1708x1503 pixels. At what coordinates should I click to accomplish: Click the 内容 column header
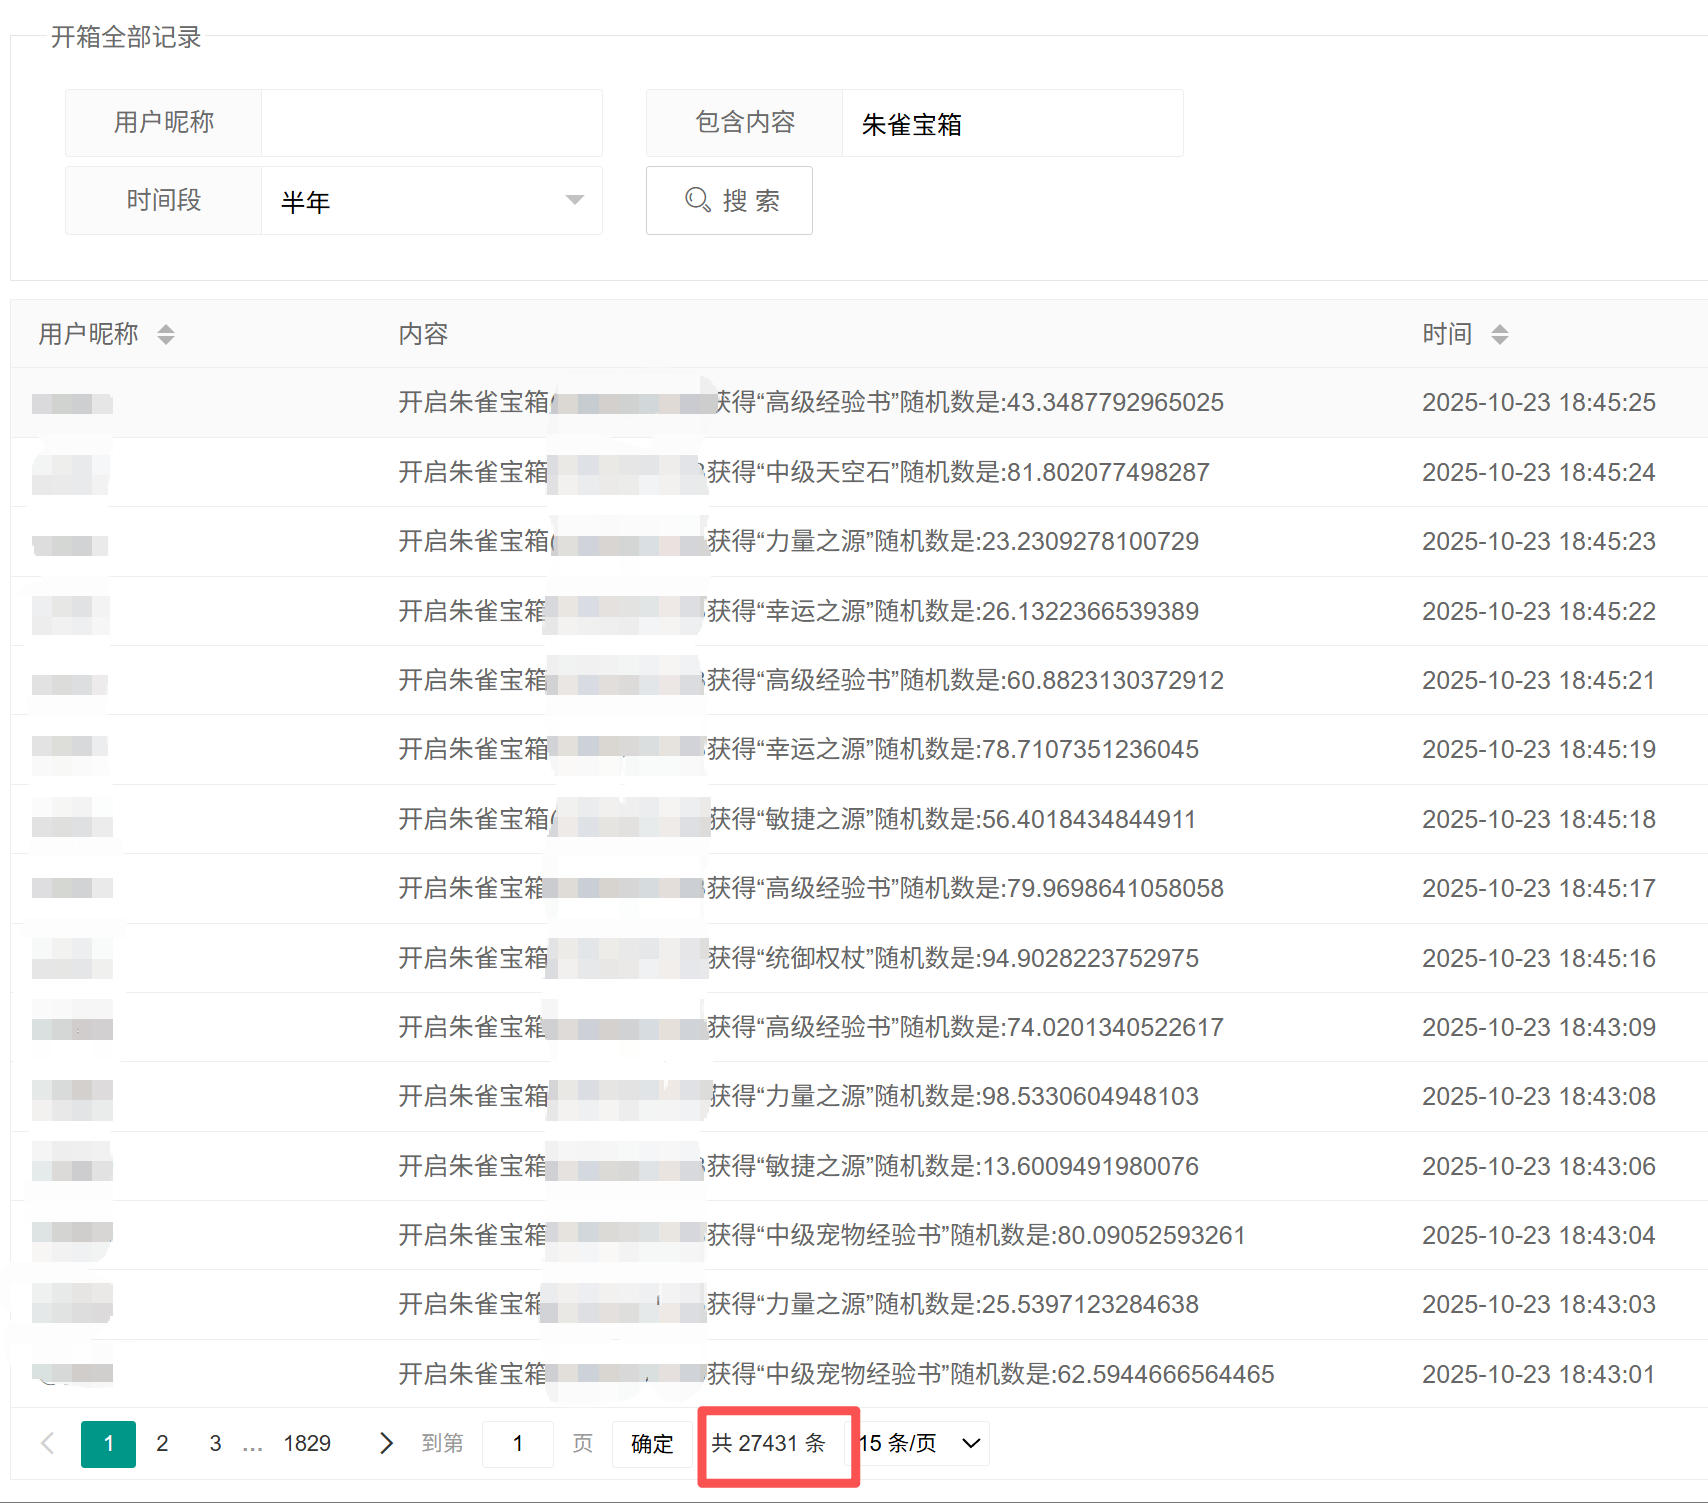(423, 334)
